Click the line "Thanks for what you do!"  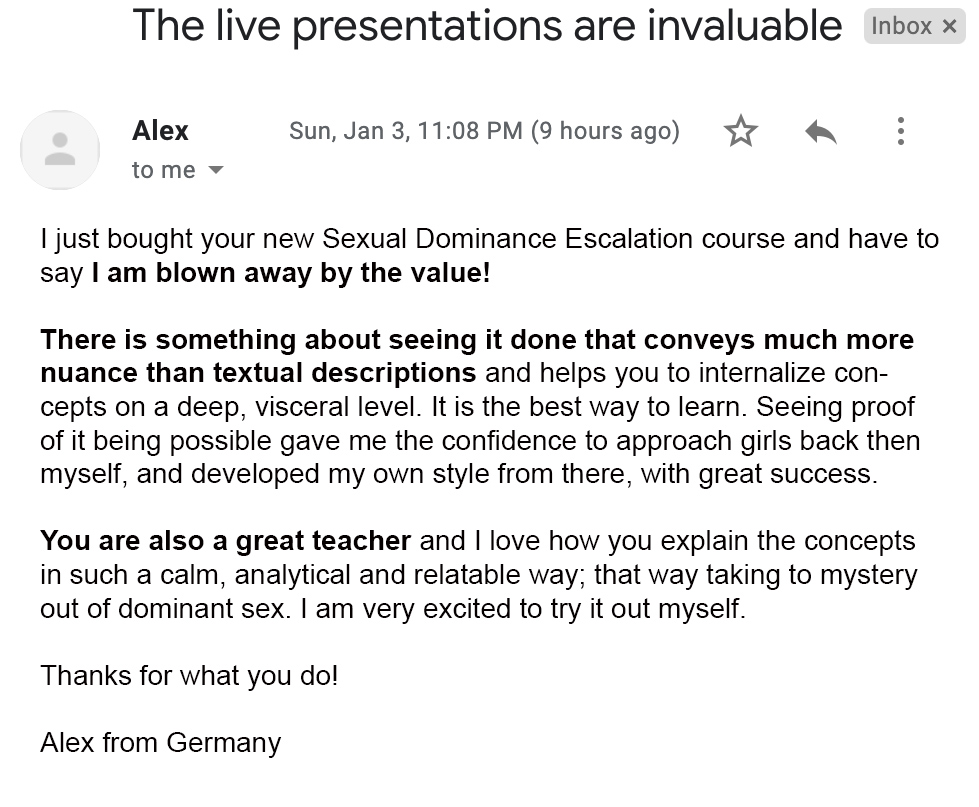click(189, 676)
